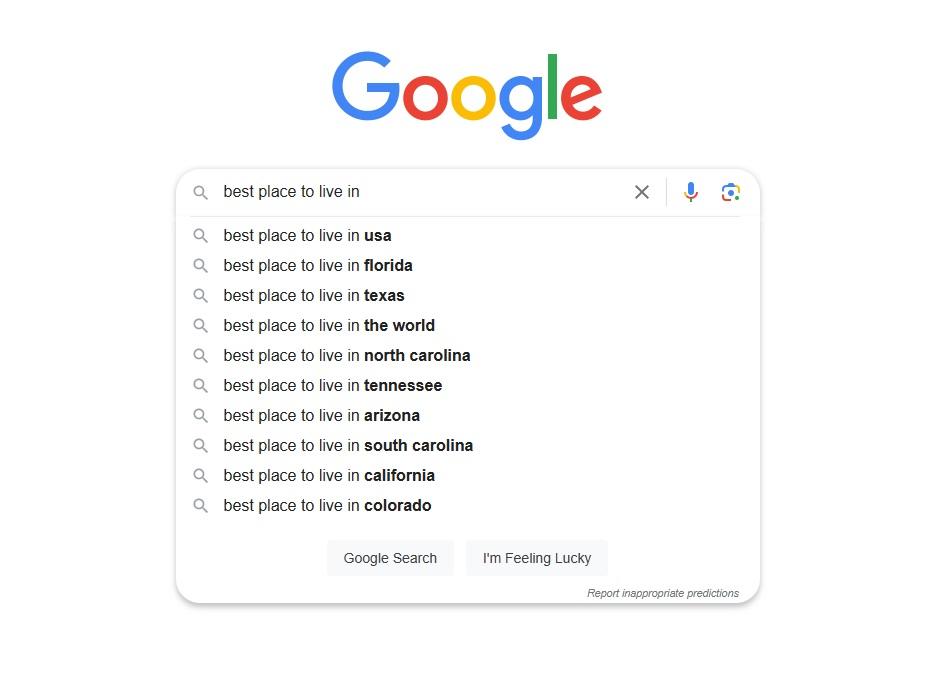This screenshot has width=942, height=681.
Task: Click the Google logo
Action: [466, 92]
